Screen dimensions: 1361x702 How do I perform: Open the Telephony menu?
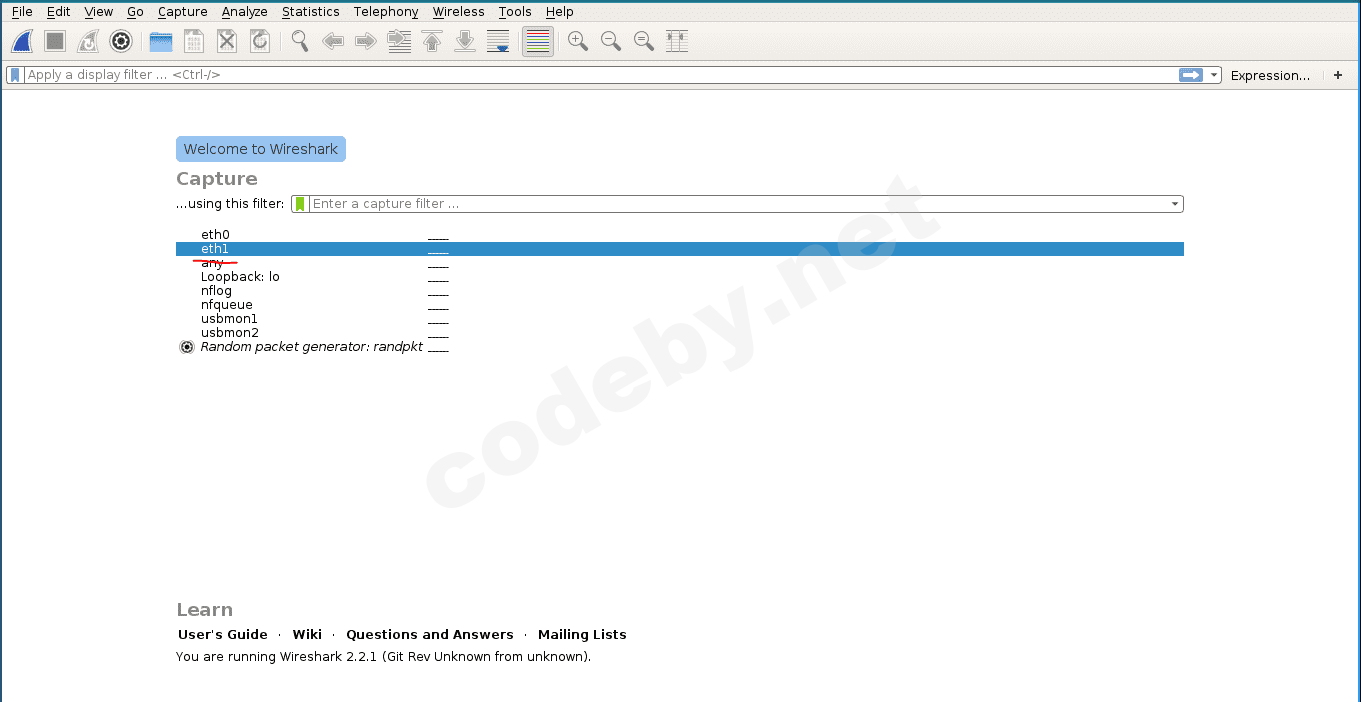pos(386,12)
